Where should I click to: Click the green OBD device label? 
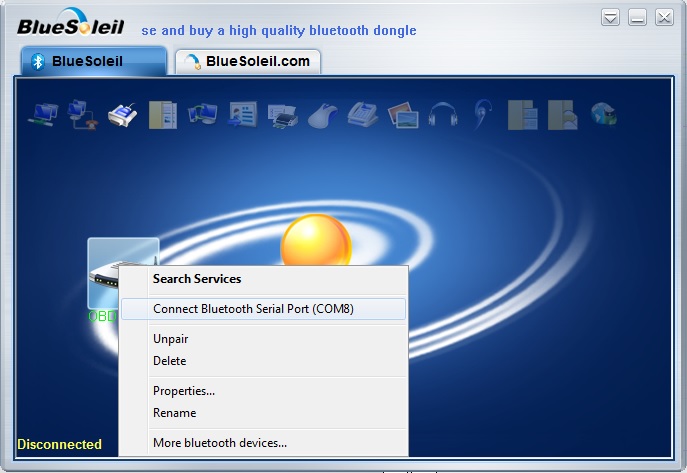[x=103, y=316]
